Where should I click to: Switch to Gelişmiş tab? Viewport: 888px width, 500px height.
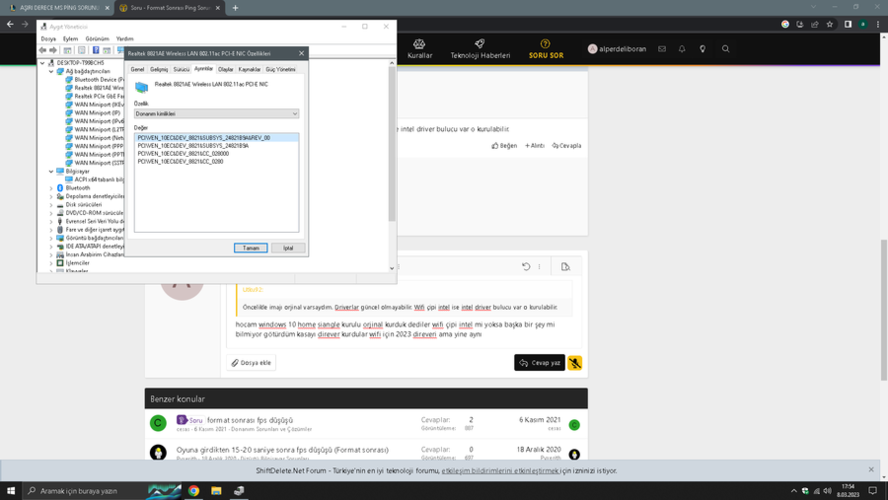(159, 69)
